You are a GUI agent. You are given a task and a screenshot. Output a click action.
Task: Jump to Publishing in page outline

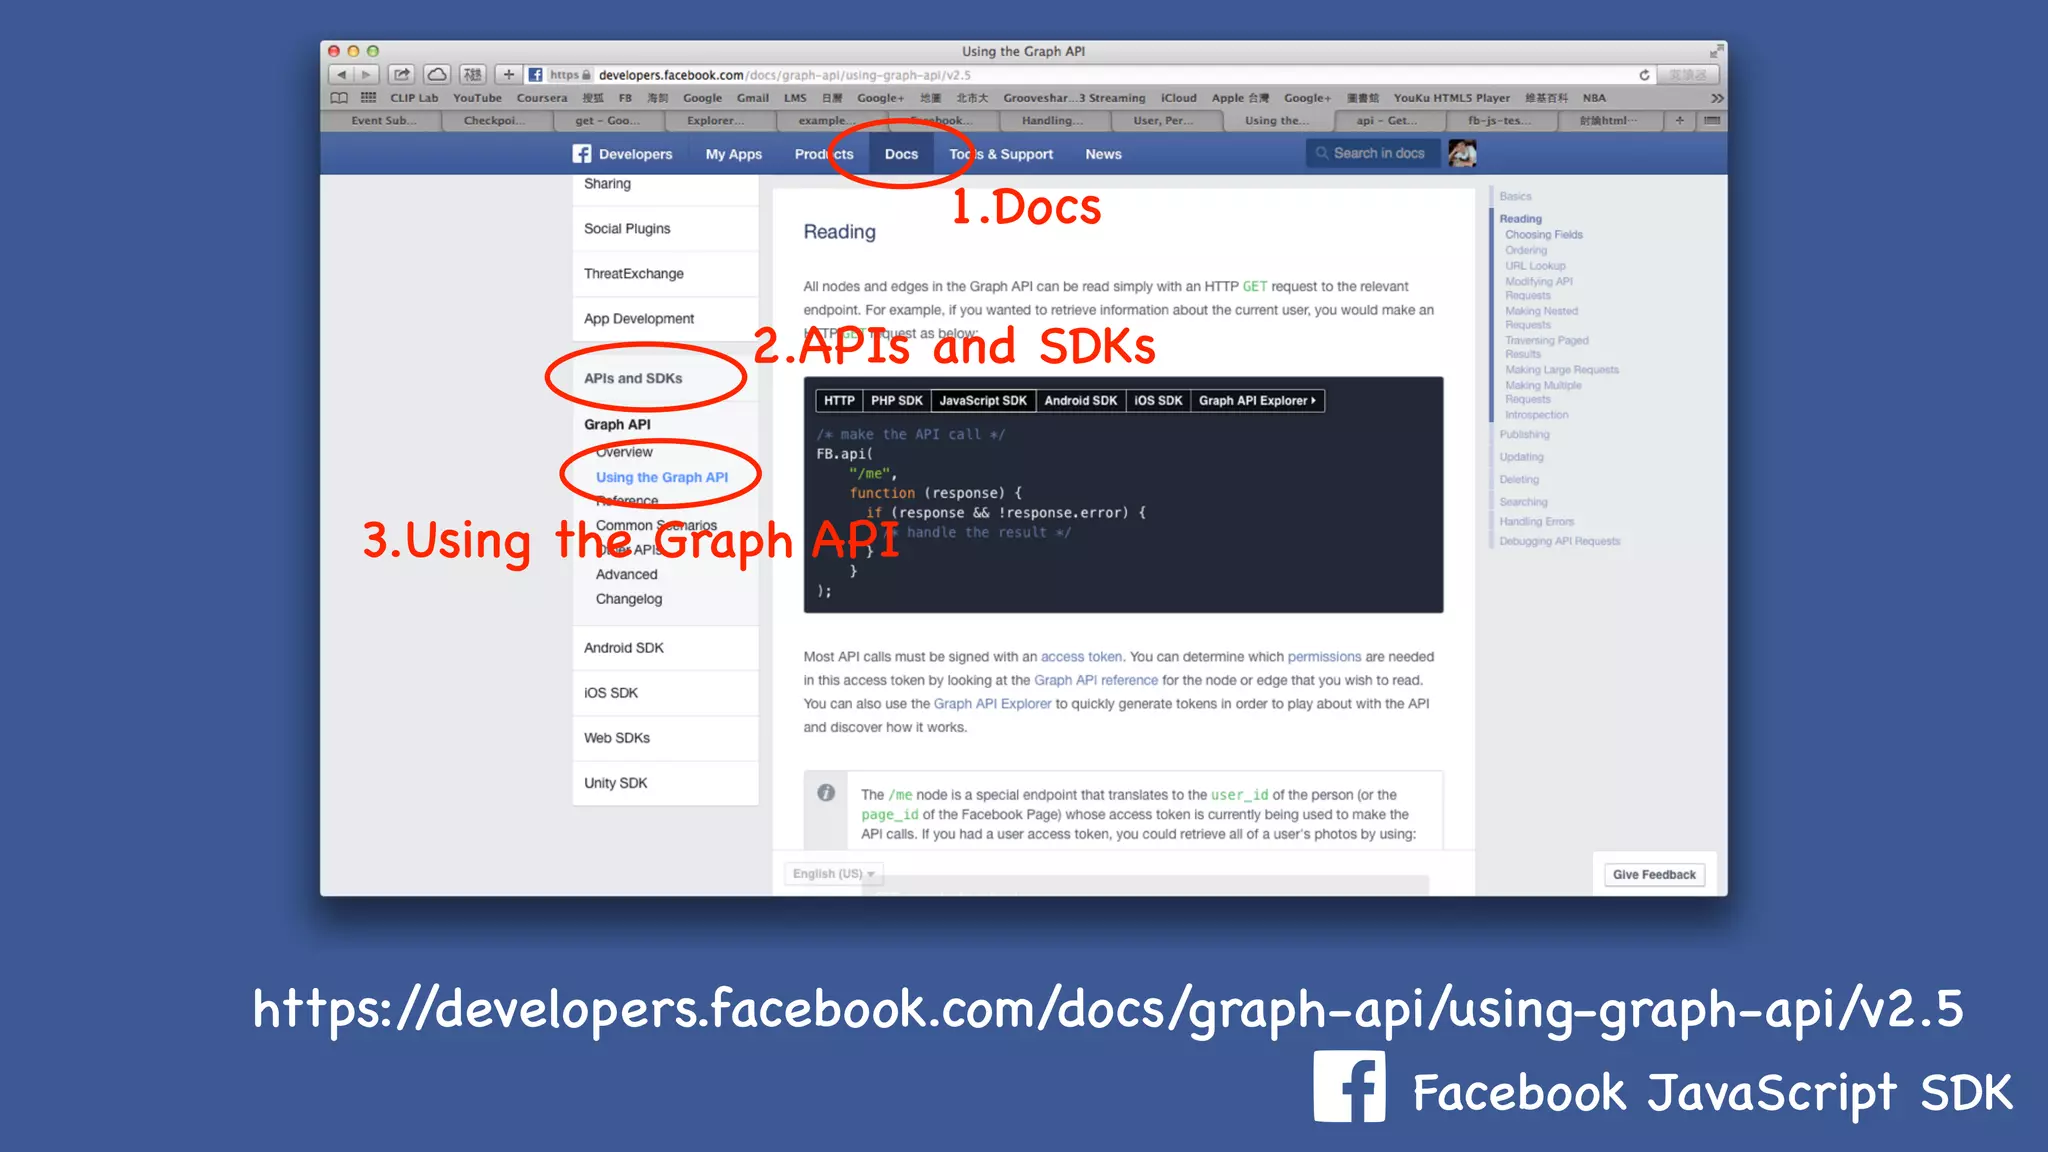click(x=1524, y=435)
